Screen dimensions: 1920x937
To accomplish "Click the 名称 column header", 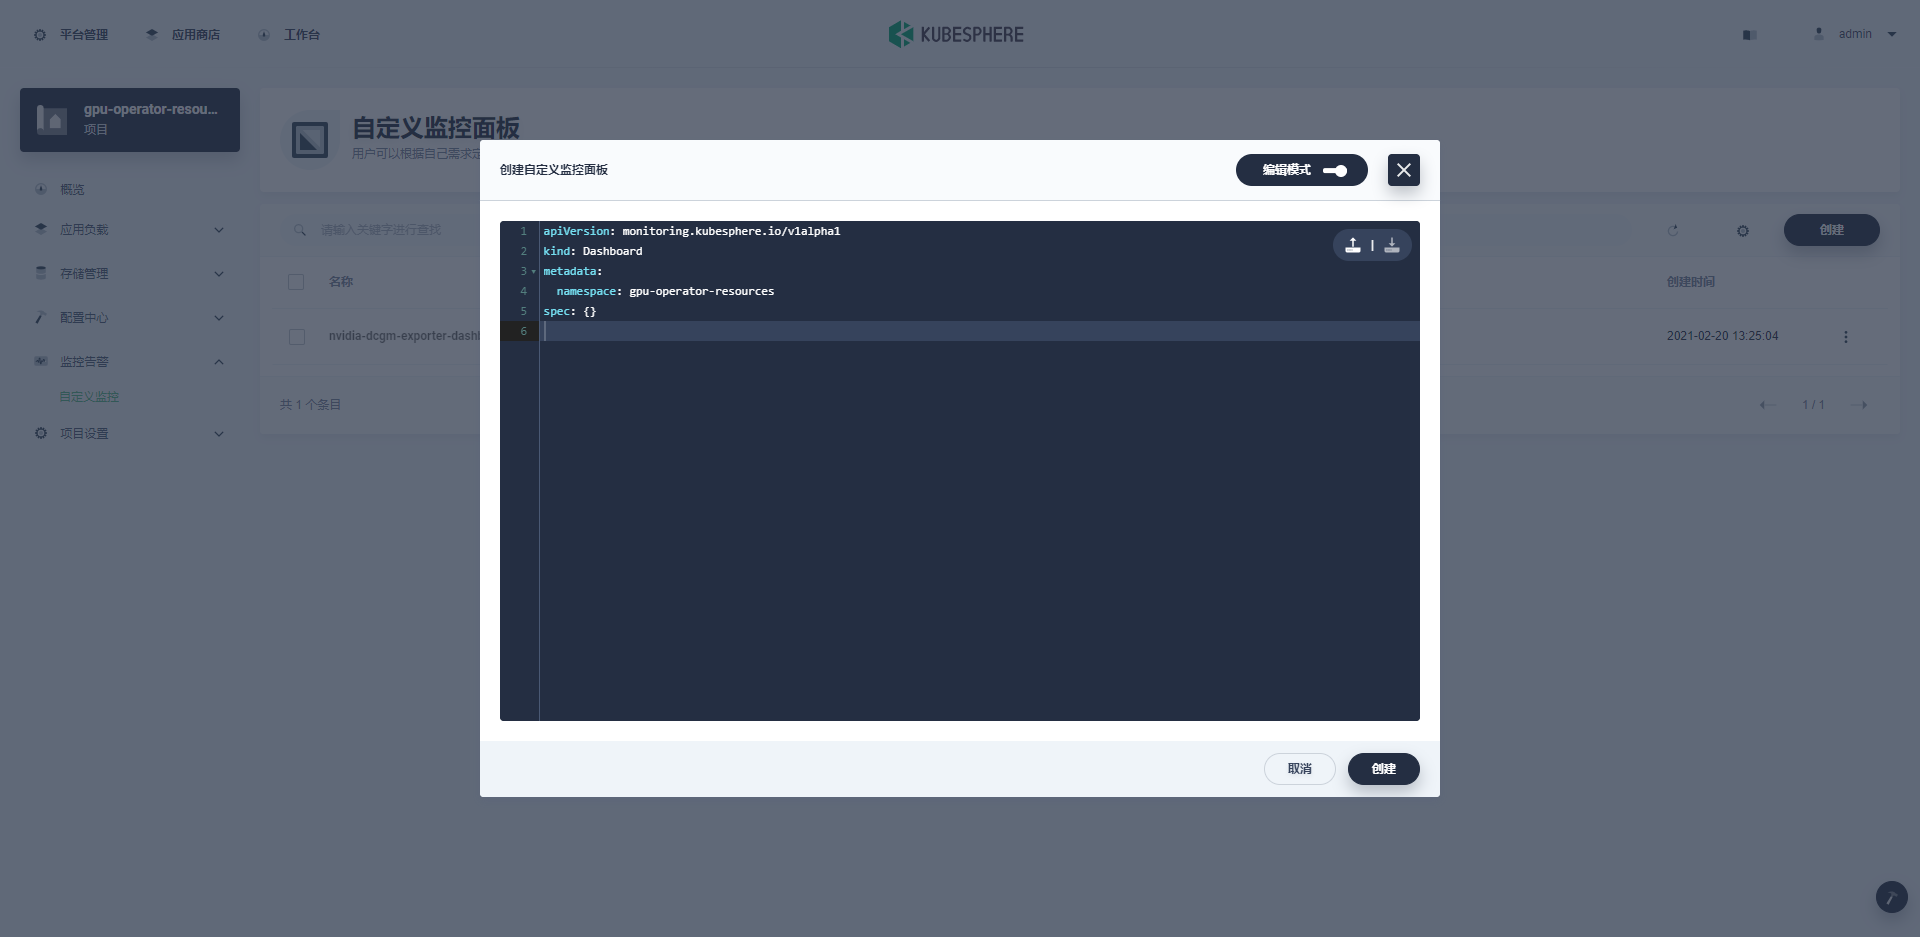I will (x=341, y=282).
